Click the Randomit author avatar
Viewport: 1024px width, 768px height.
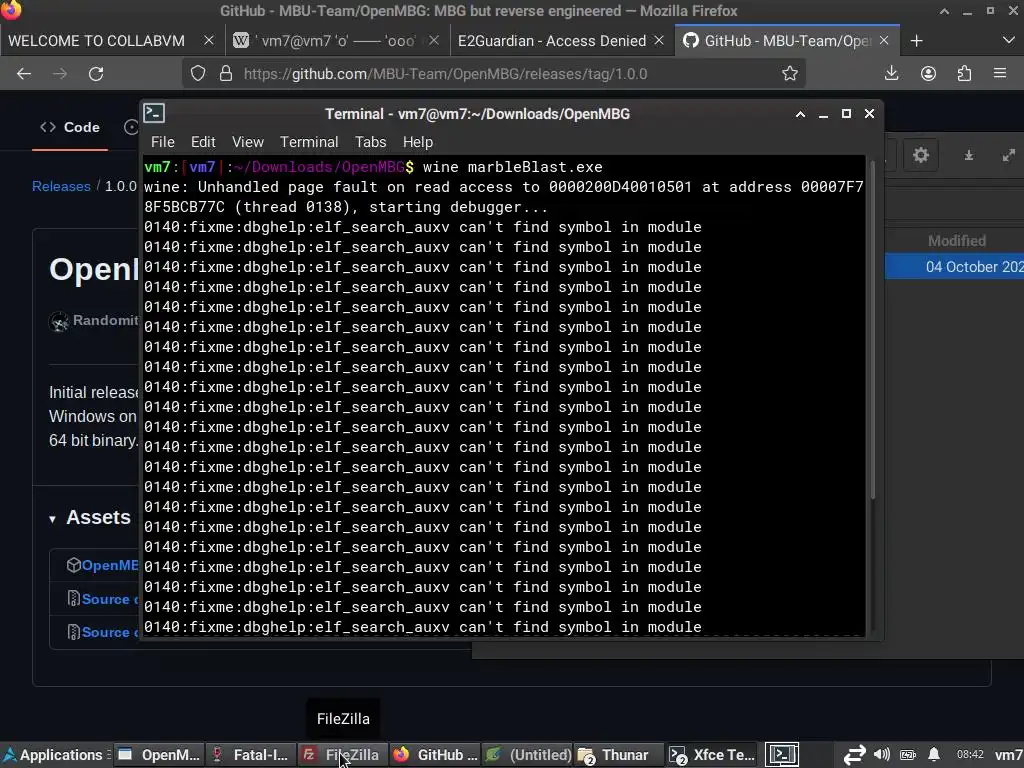[59, 321]
